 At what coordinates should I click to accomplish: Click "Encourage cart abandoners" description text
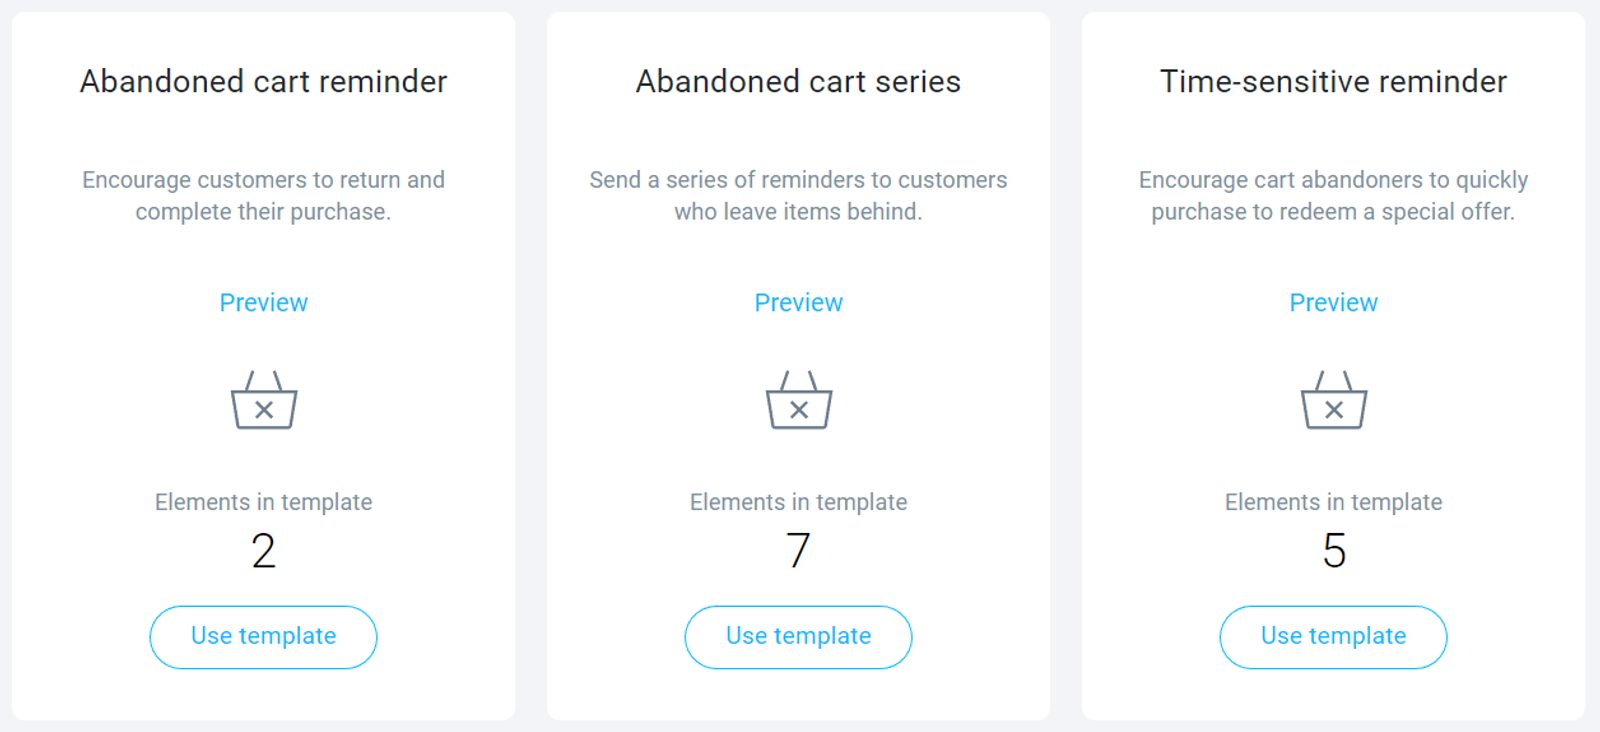[1334, 195]
